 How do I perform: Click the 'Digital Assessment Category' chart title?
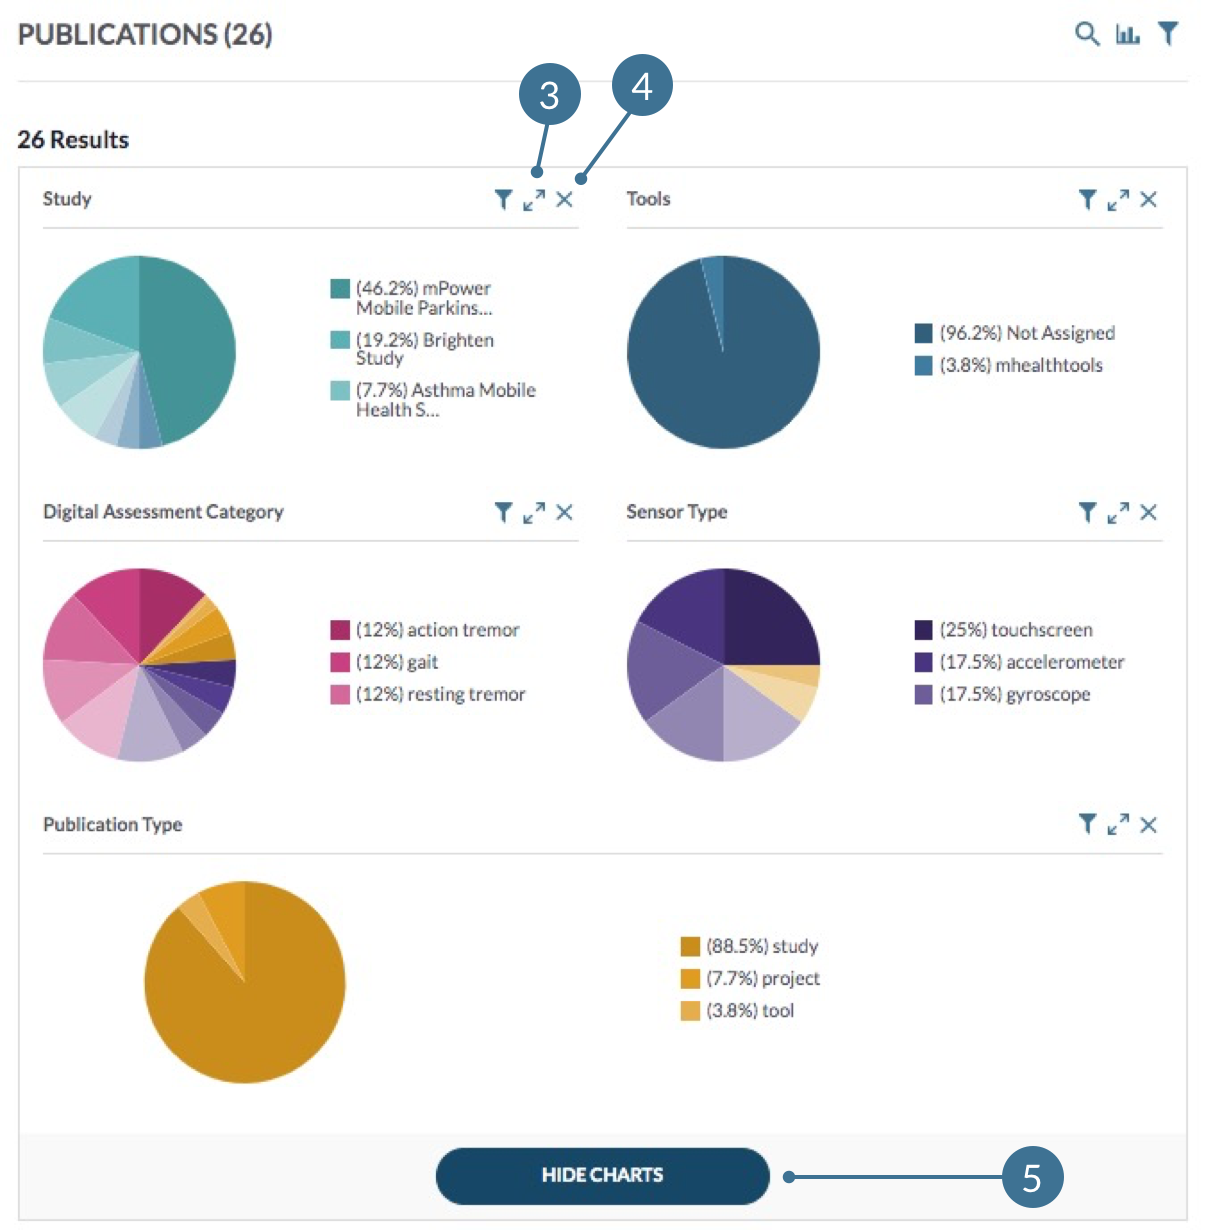[163, 512]
